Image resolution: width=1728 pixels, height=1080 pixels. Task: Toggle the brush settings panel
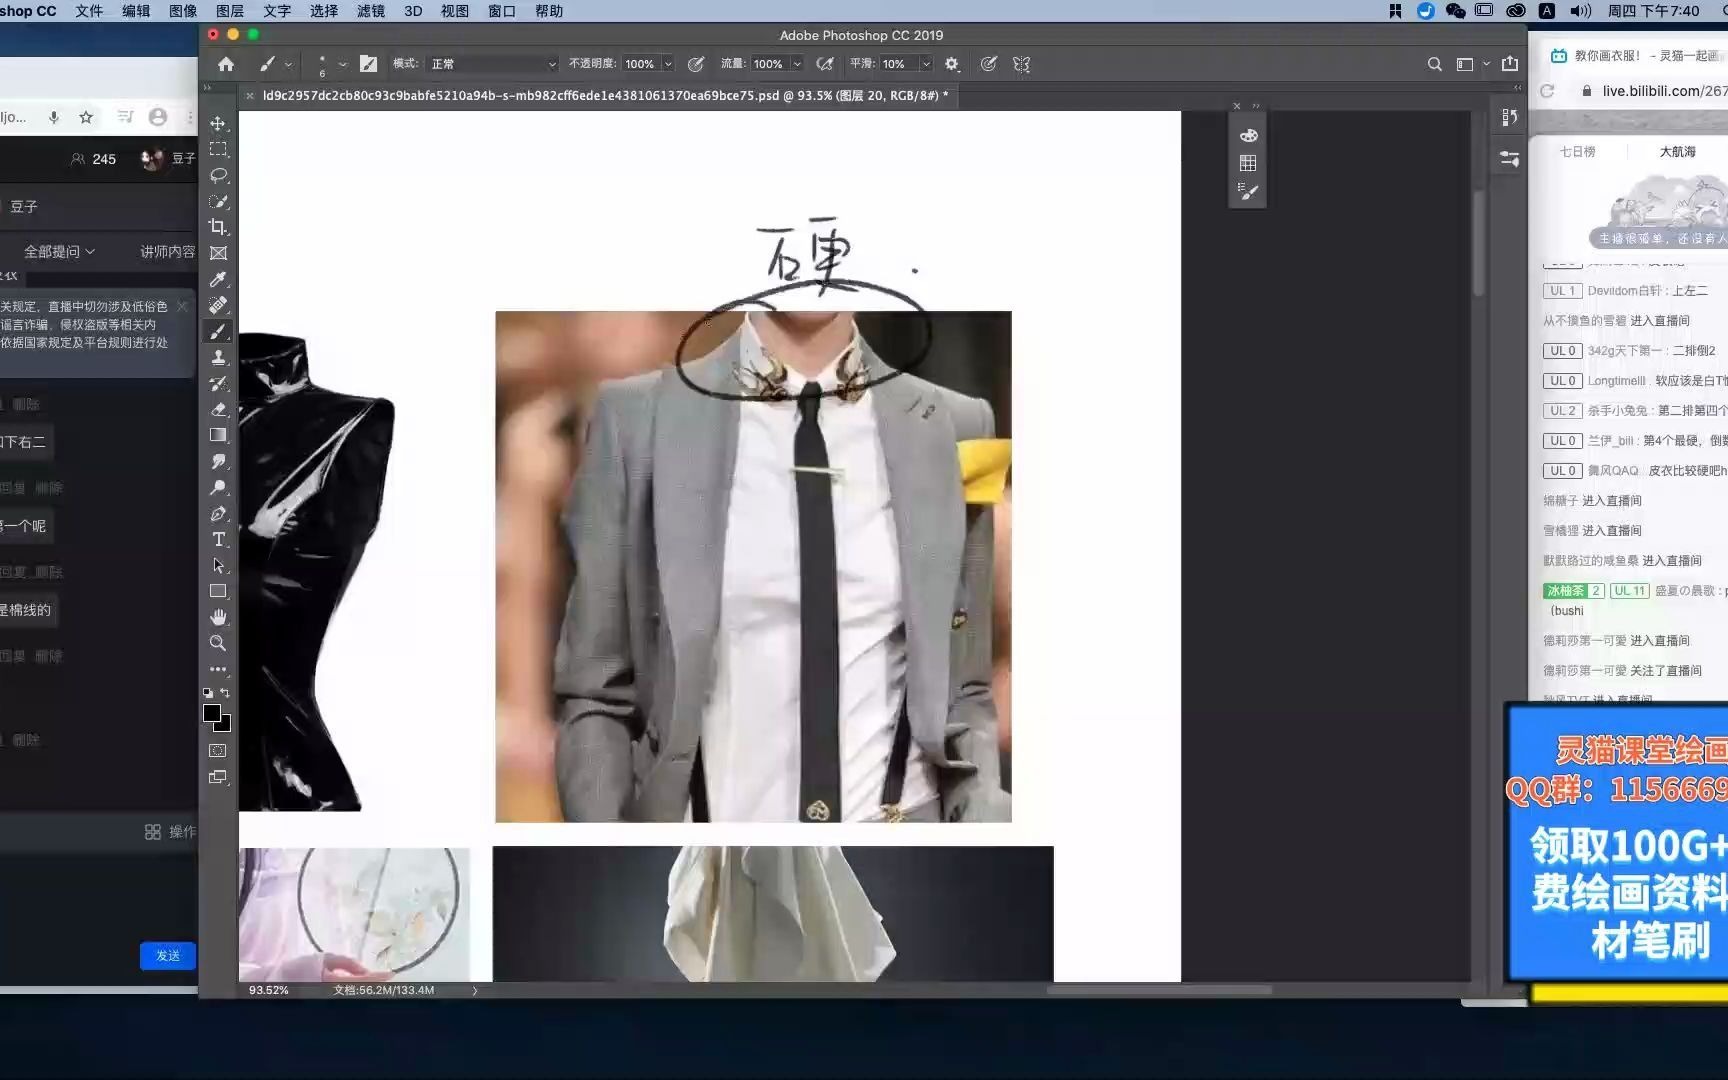368,64
